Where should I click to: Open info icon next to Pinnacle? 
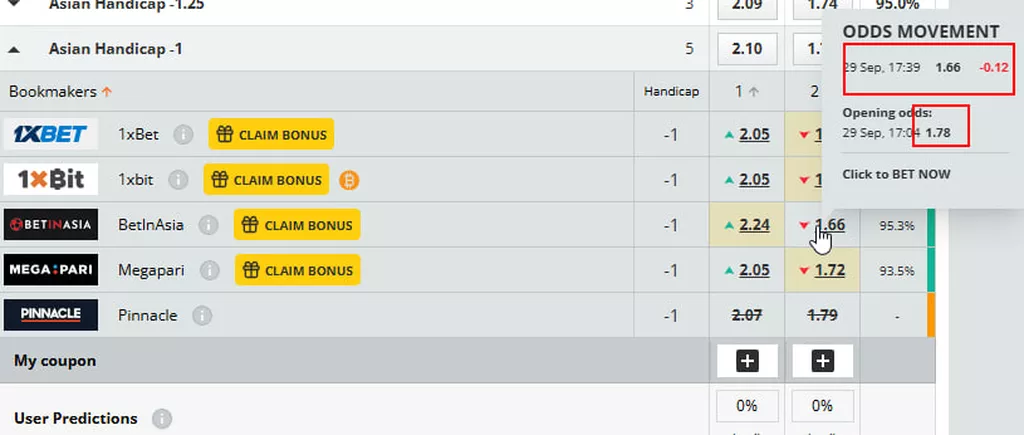(x=202, y=316)
